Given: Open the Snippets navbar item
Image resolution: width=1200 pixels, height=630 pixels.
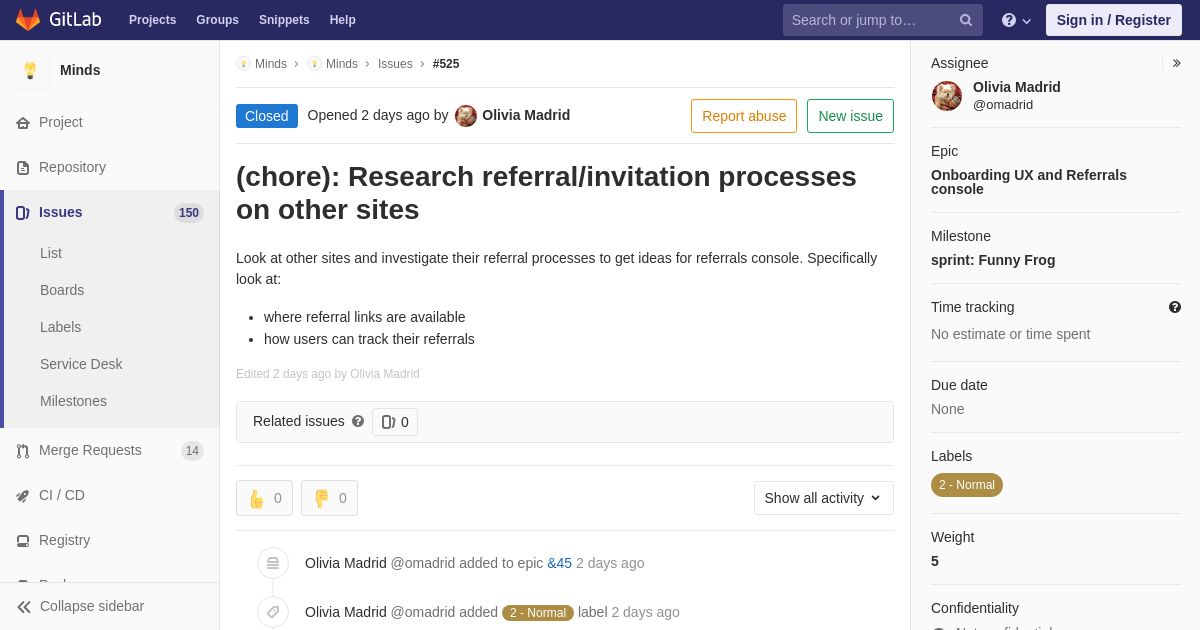Looking at the screenshot, I should tap(284, 20).
